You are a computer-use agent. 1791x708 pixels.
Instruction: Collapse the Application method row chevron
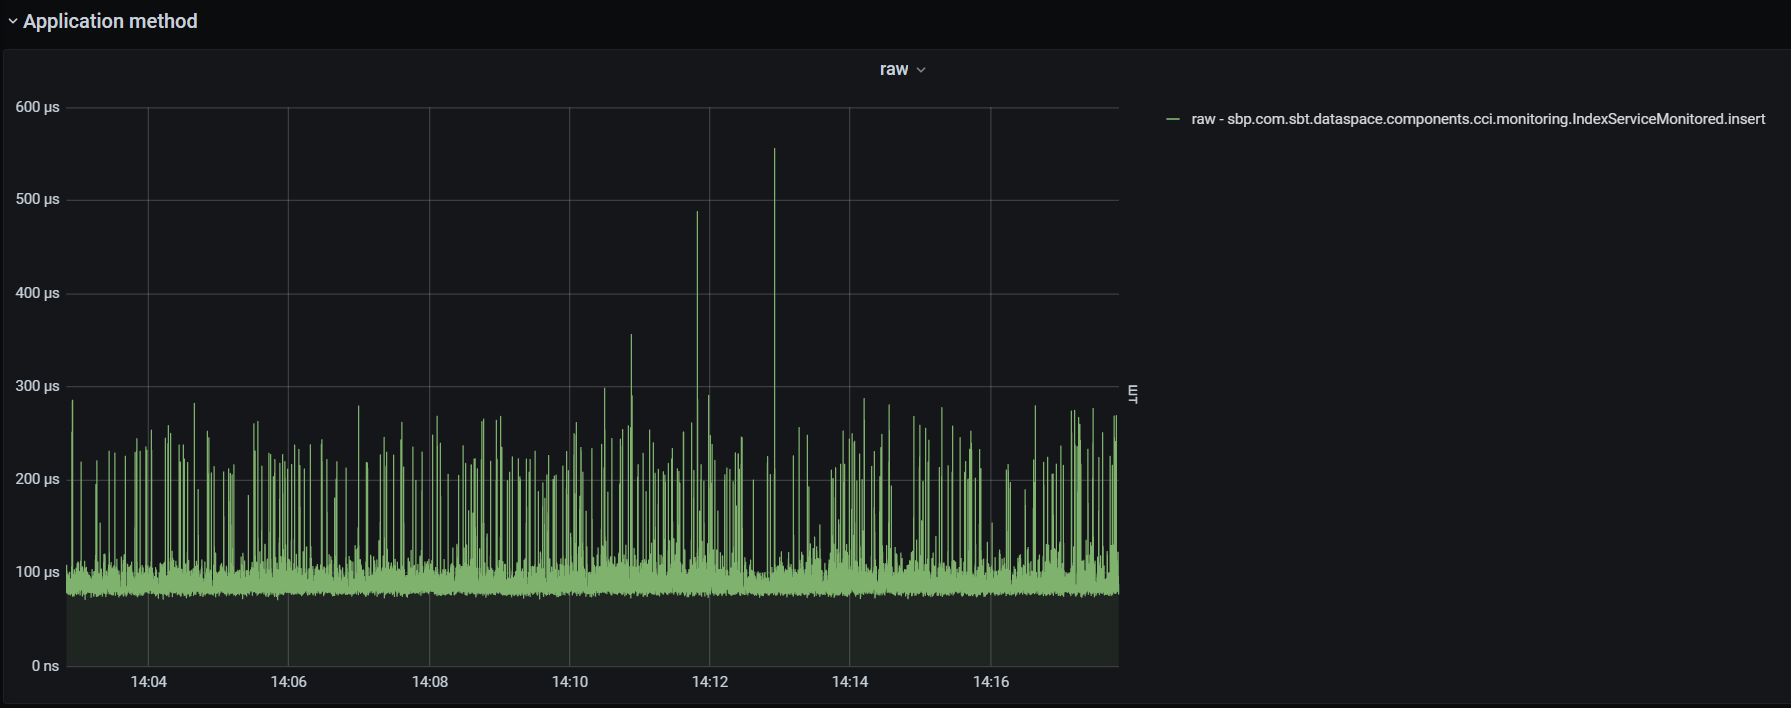[12, 21]
